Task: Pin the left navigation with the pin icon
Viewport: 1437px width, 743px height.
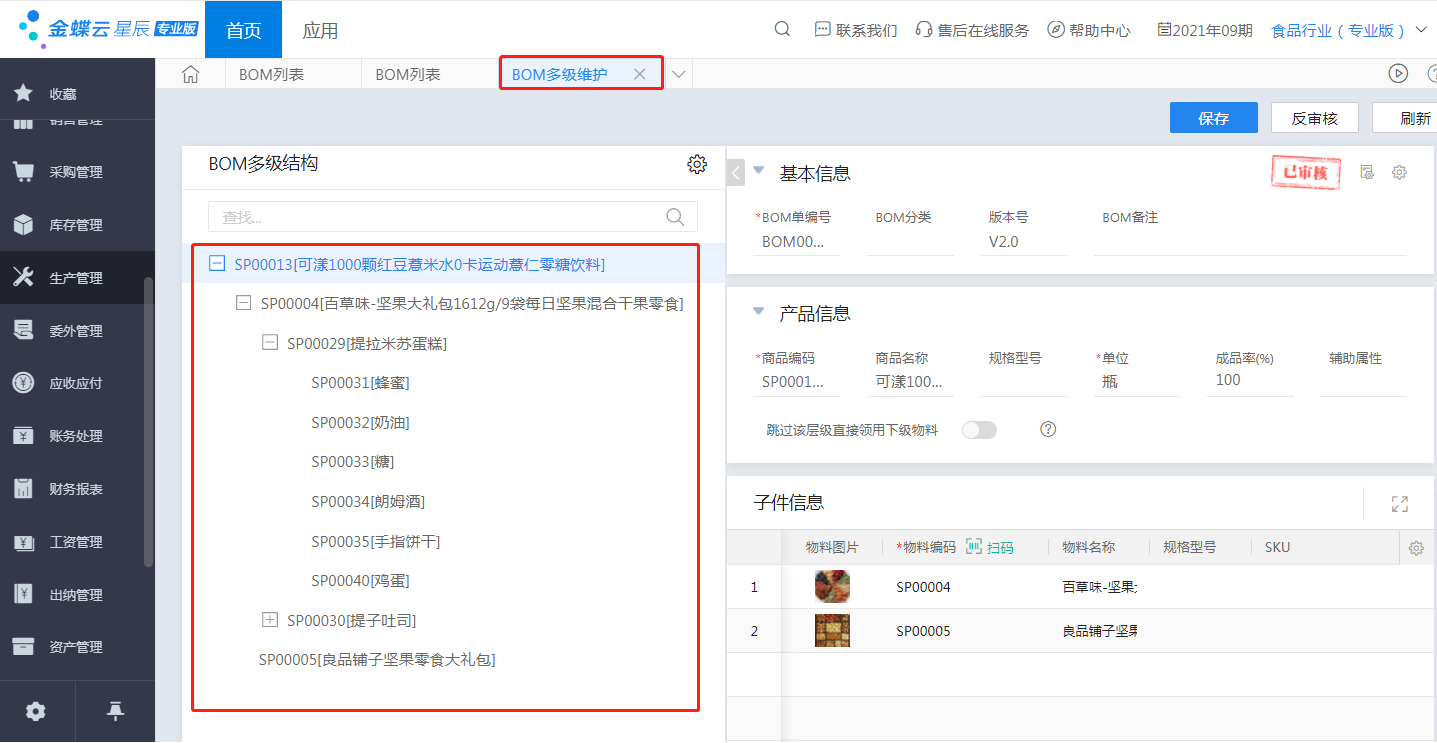Action: [x=115, y=711]
